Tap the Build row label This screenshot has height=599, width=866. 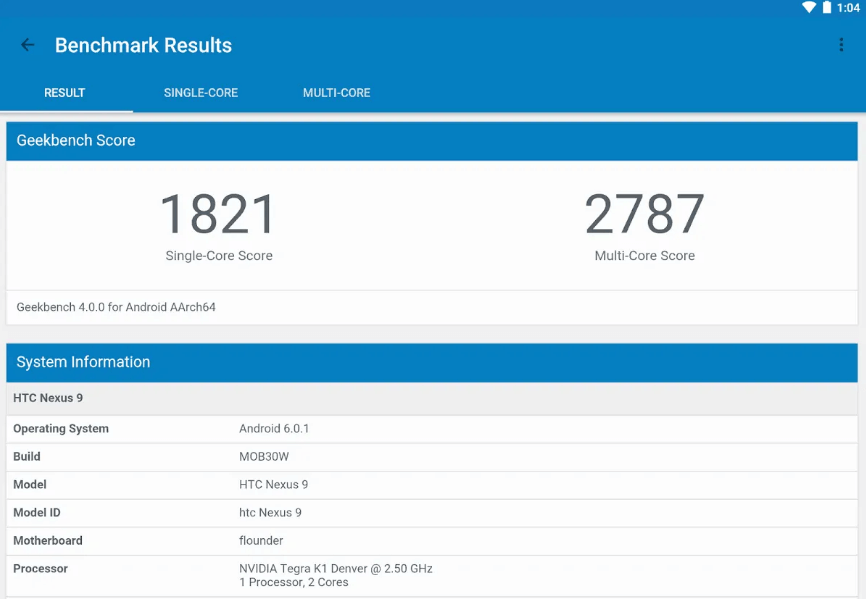[x=27, y=457]
